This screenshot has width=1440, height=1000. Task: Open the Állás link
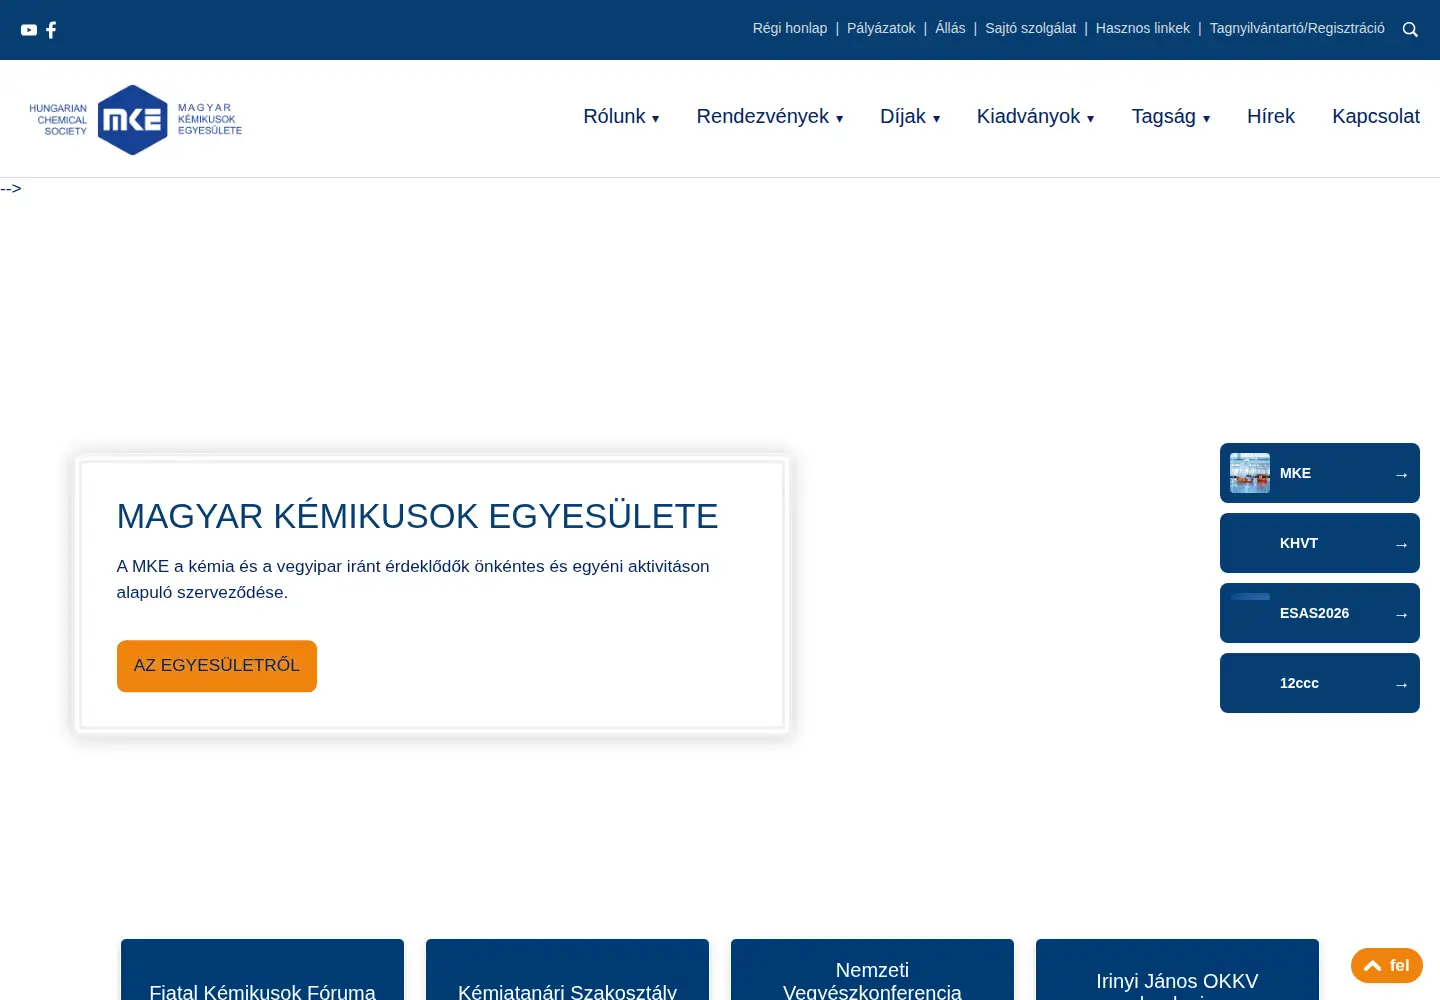click(950, 28)
